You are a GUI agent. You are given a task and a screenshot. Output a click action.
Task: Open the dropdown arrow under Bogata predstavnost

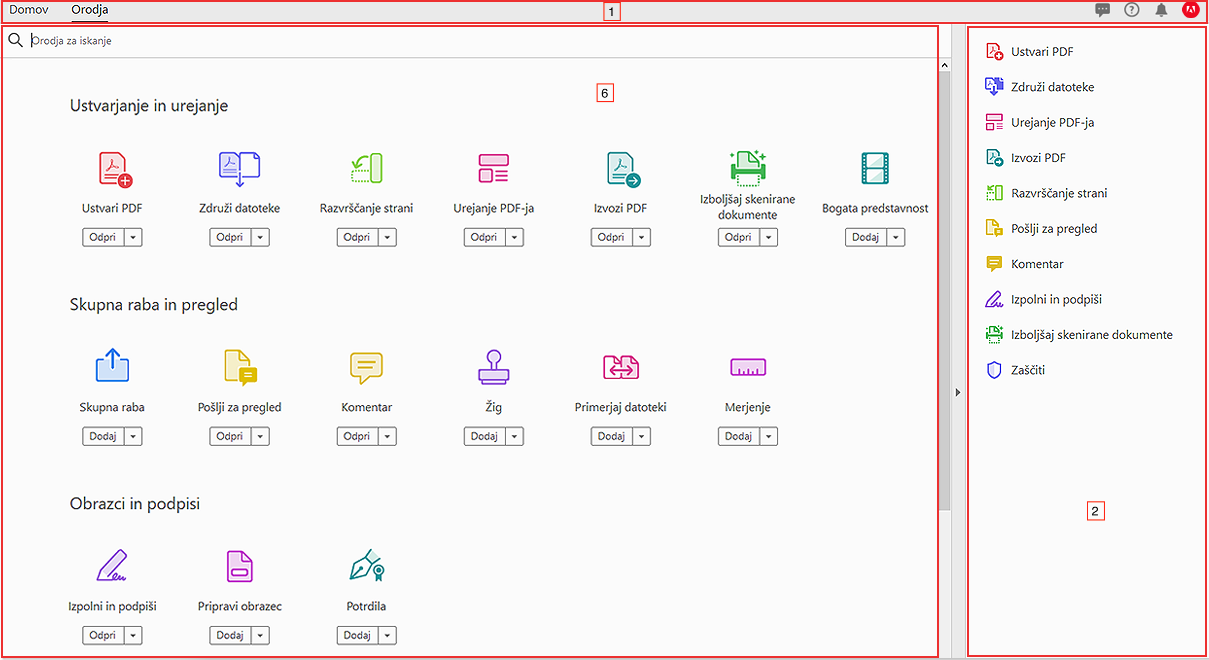[x=895, y=238]
